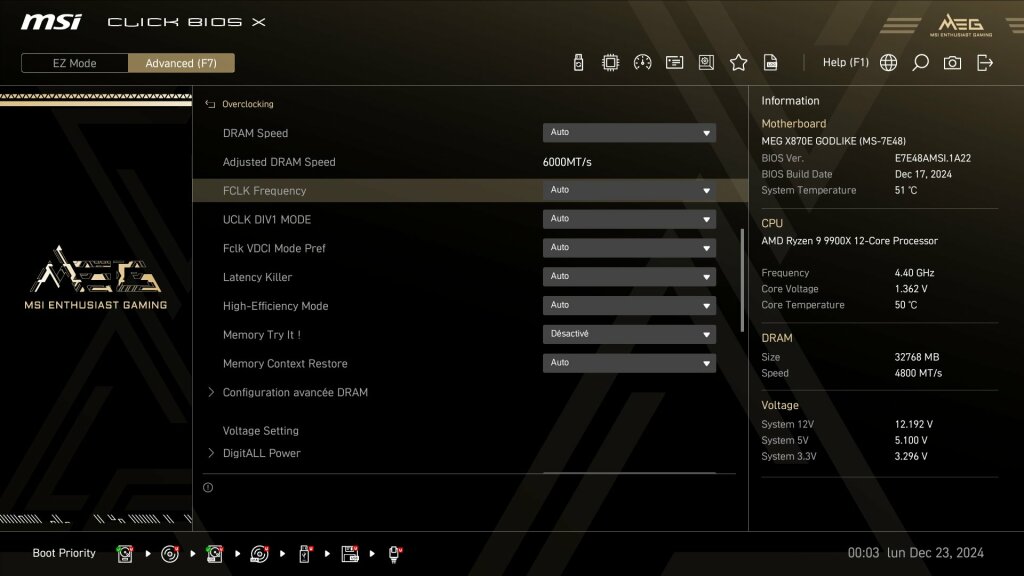Open the hardware monitor board icon

pos(706,63)
